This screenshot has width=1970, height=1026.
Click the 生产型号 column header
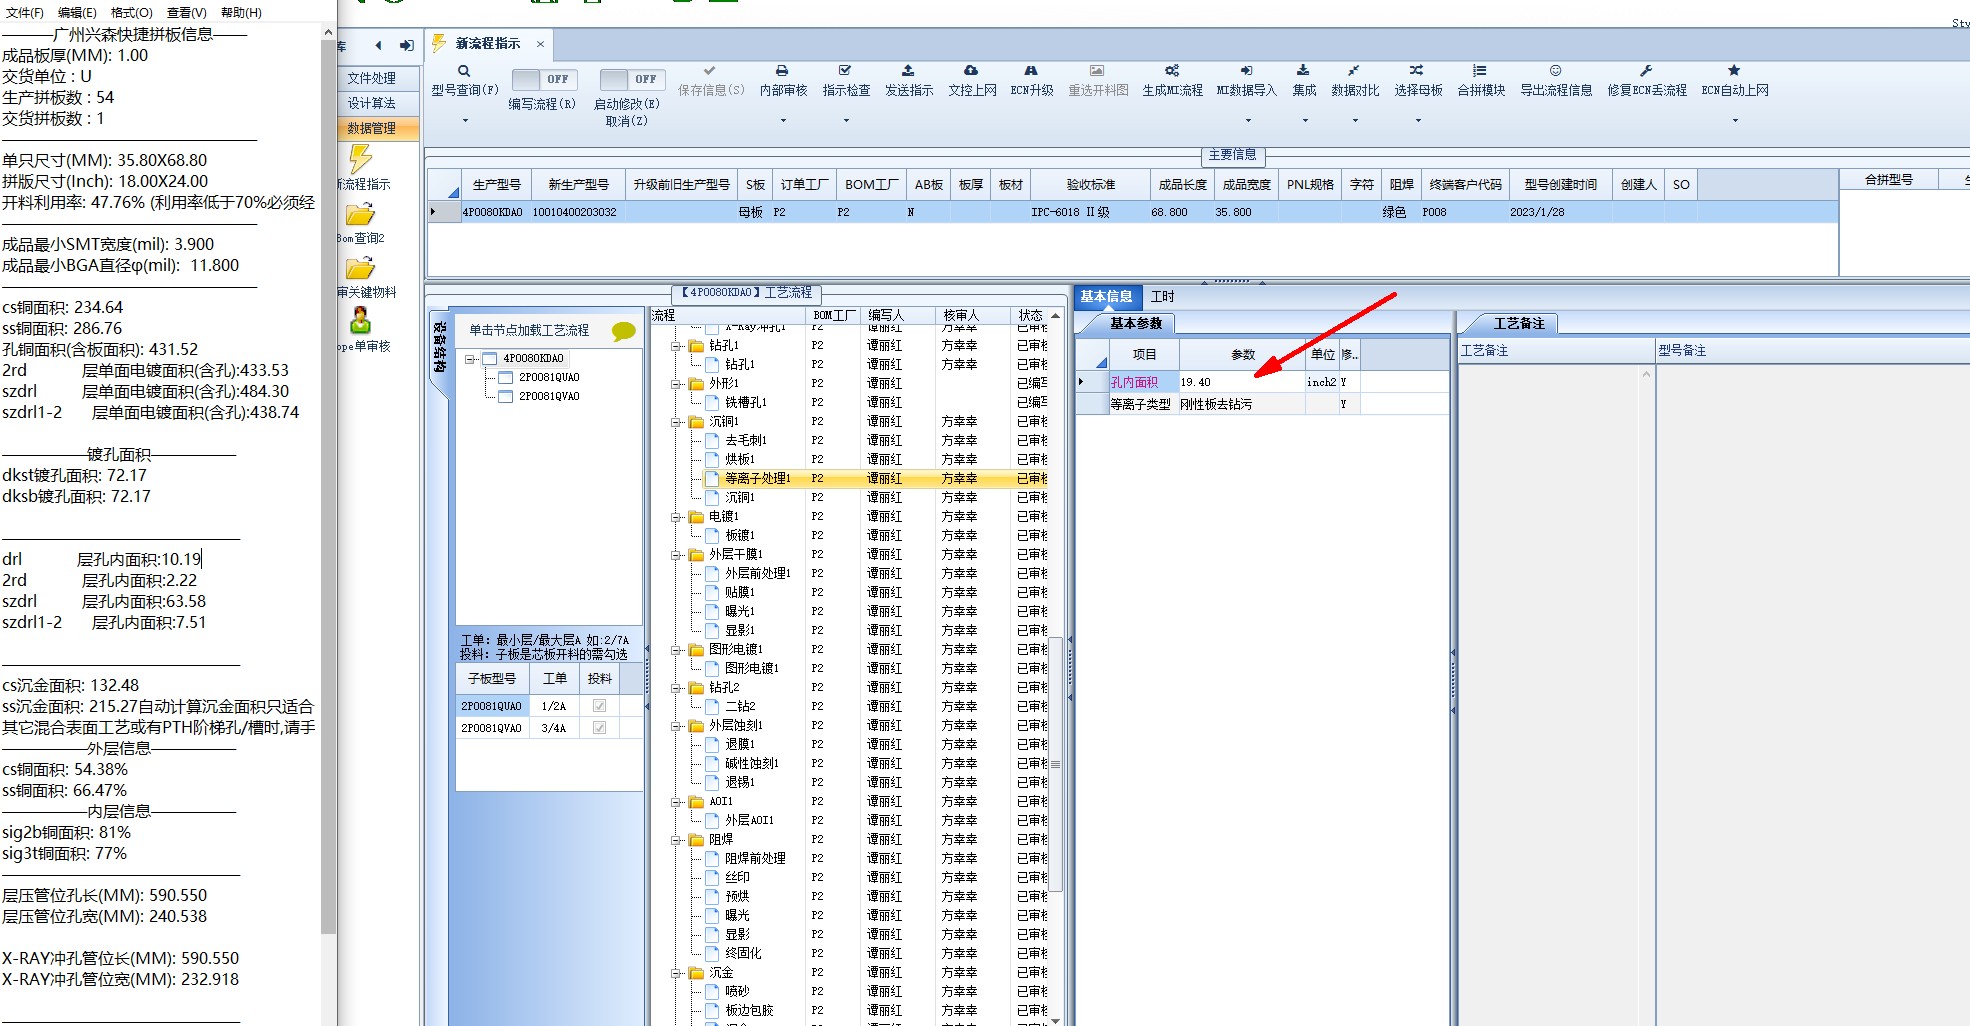(x=496, y=185)
